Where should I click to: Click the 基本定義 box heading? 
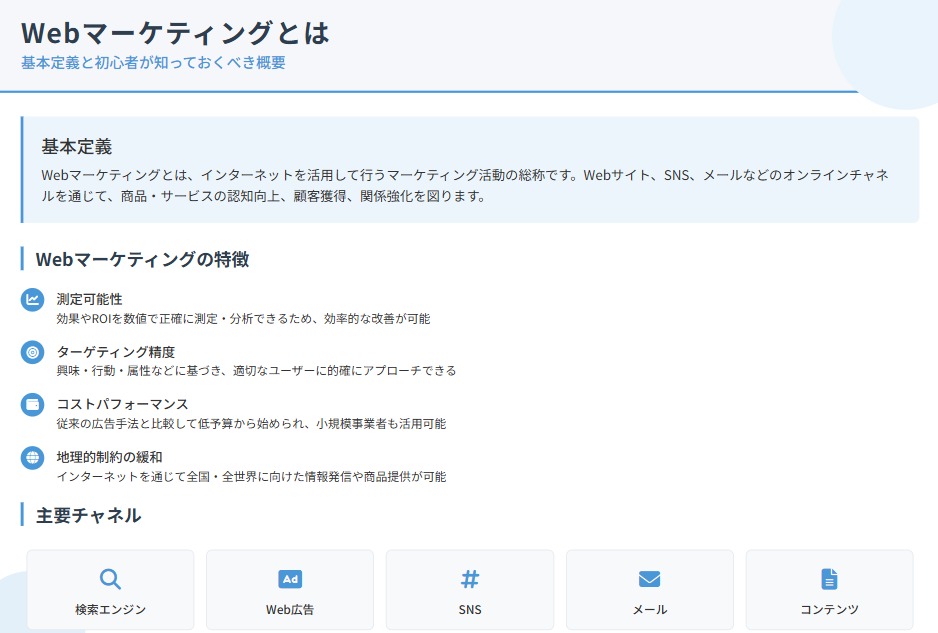(x=76, y=147)
